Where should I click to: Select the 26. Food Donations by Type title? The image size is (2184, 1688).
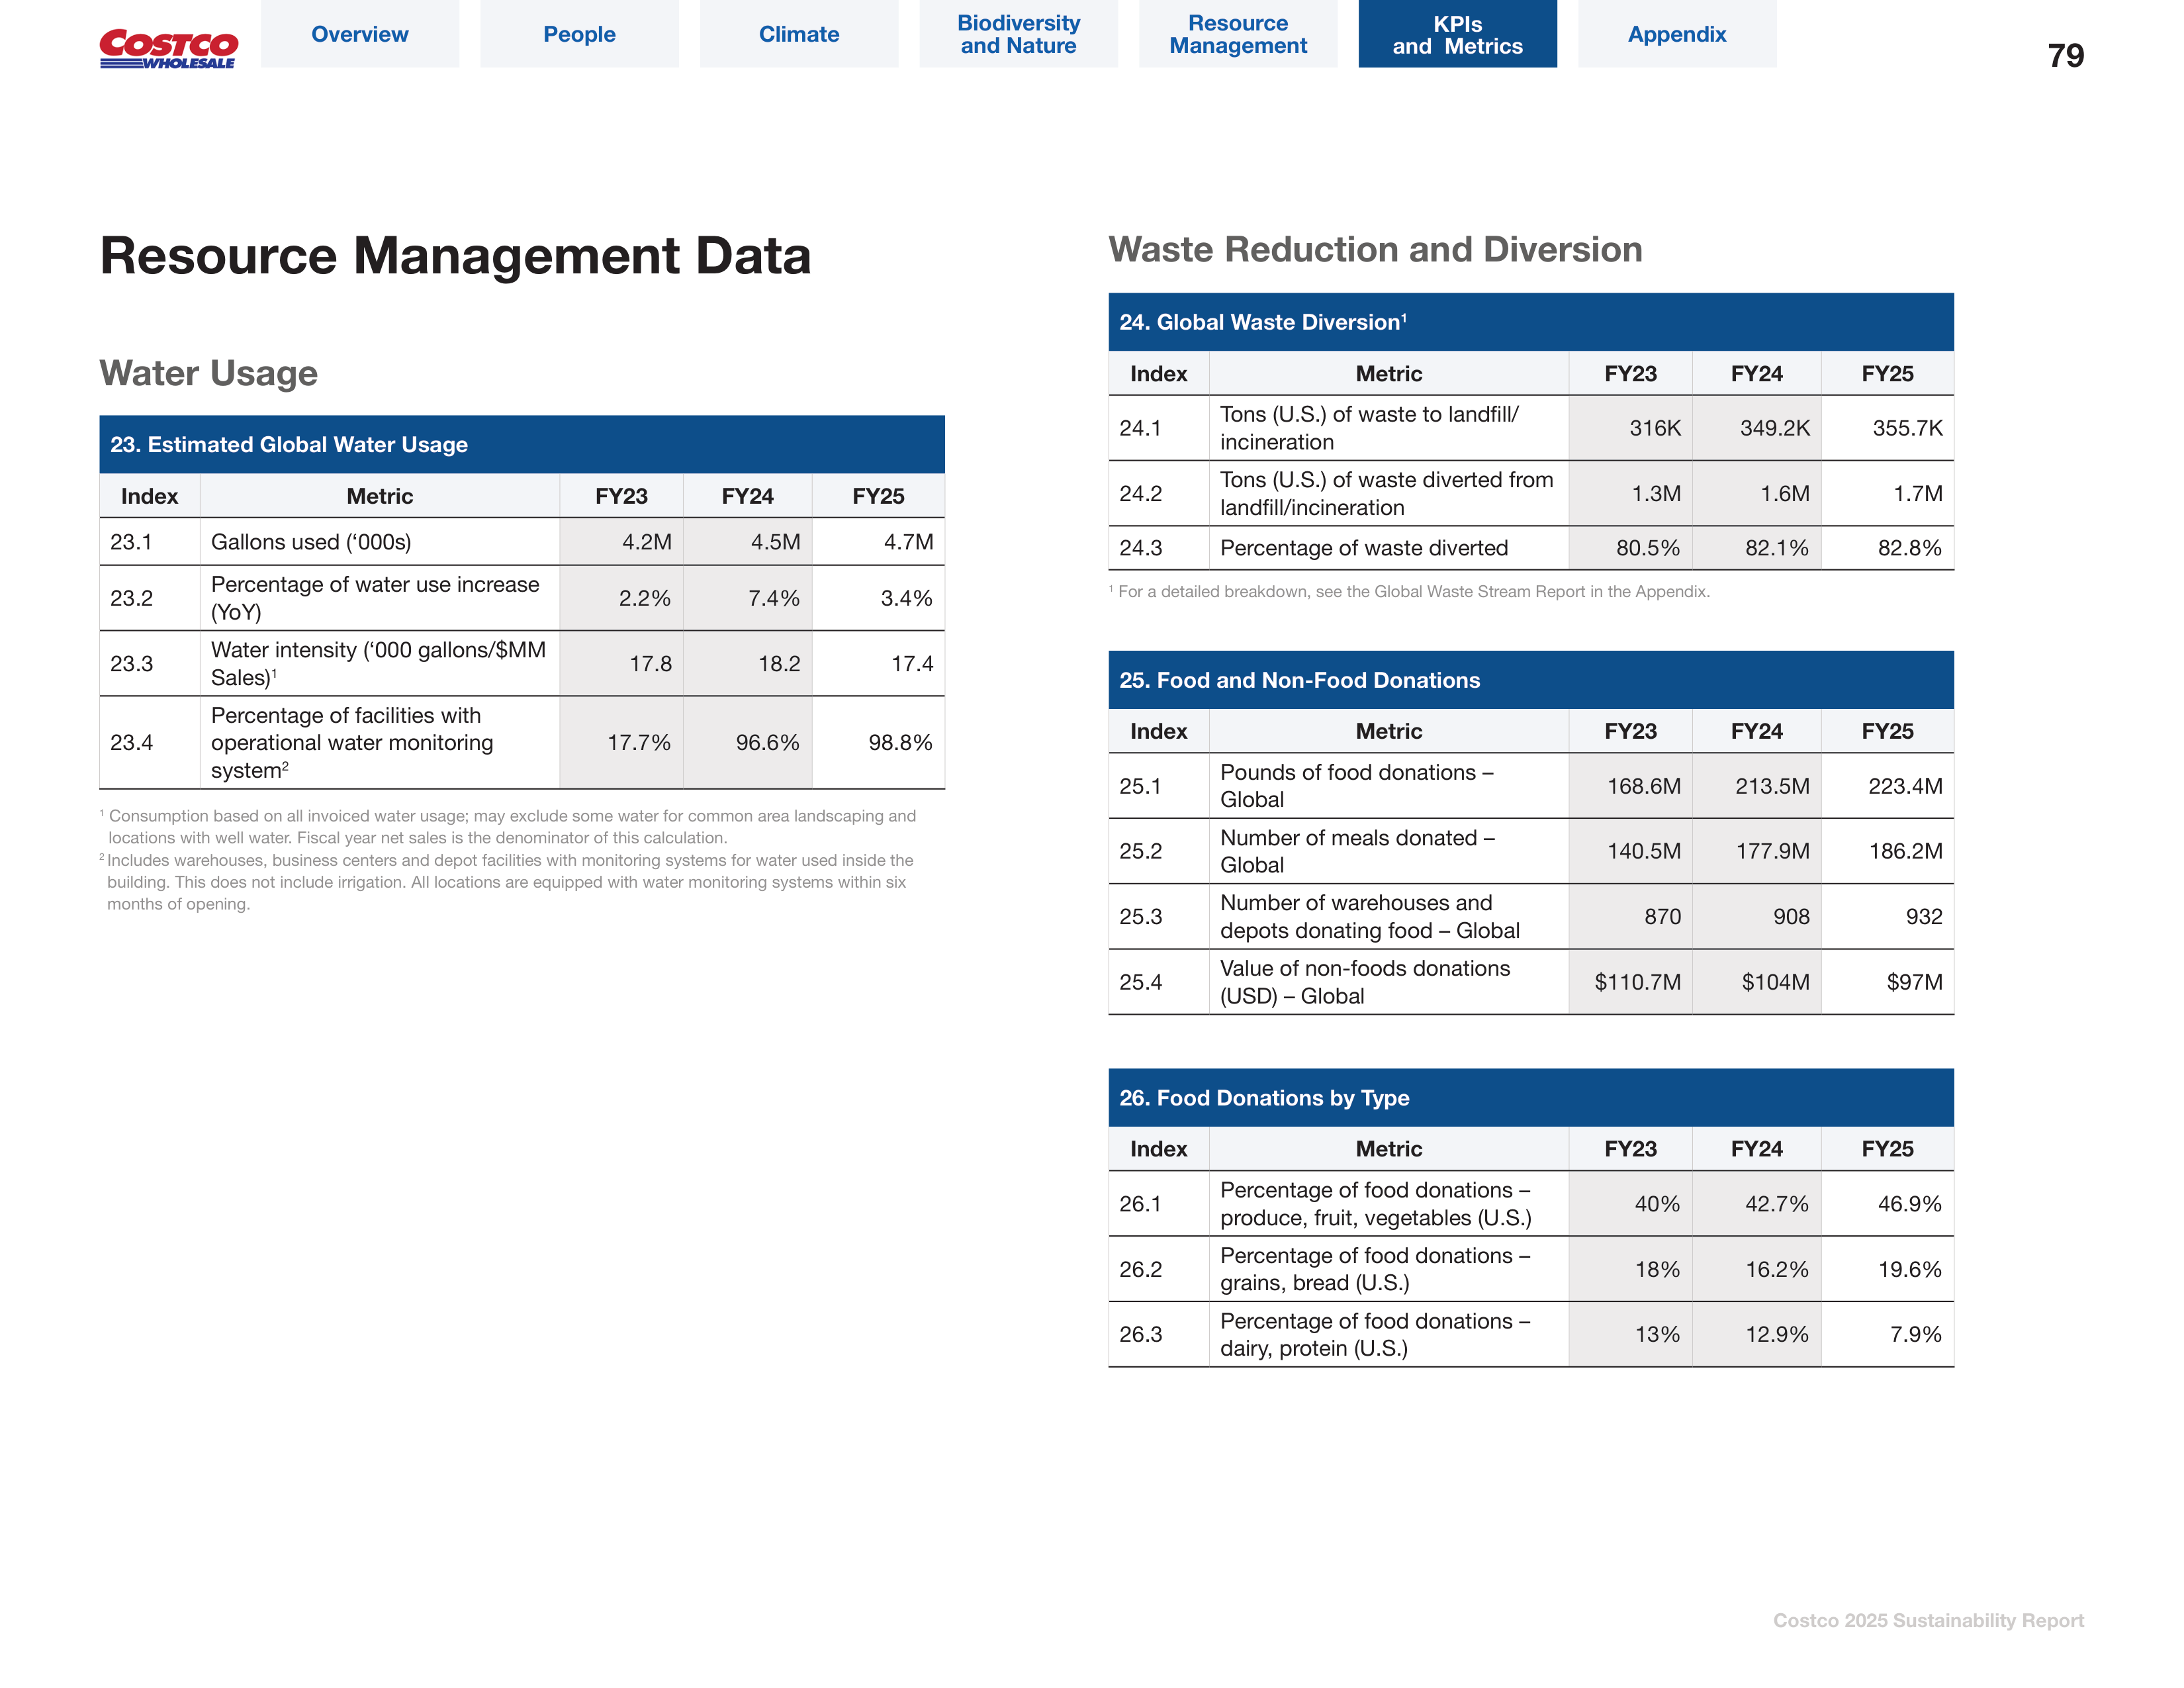[1264, 1098]
